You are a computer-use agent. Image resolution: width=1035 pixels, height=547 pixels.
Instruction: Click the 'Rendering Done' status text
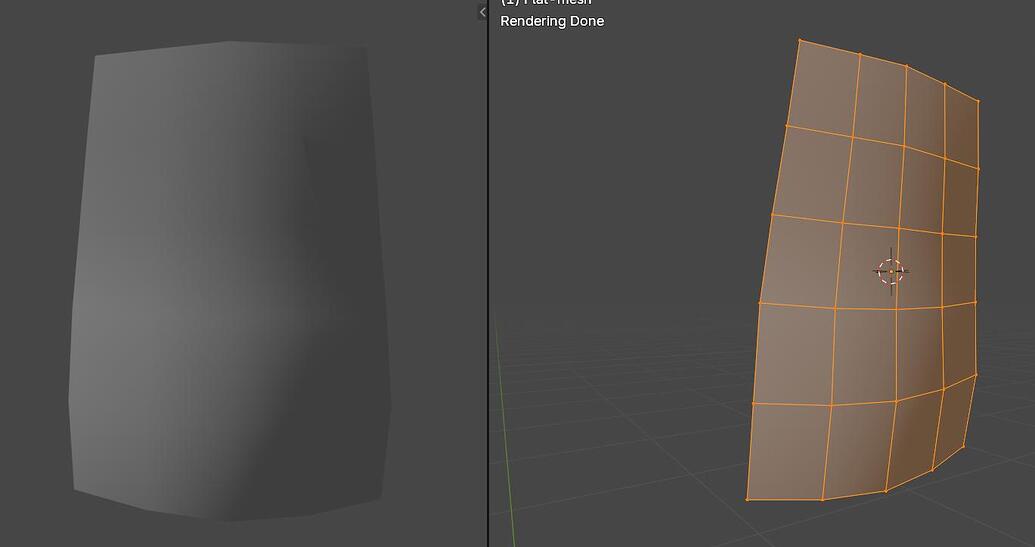tap(552, 21)
